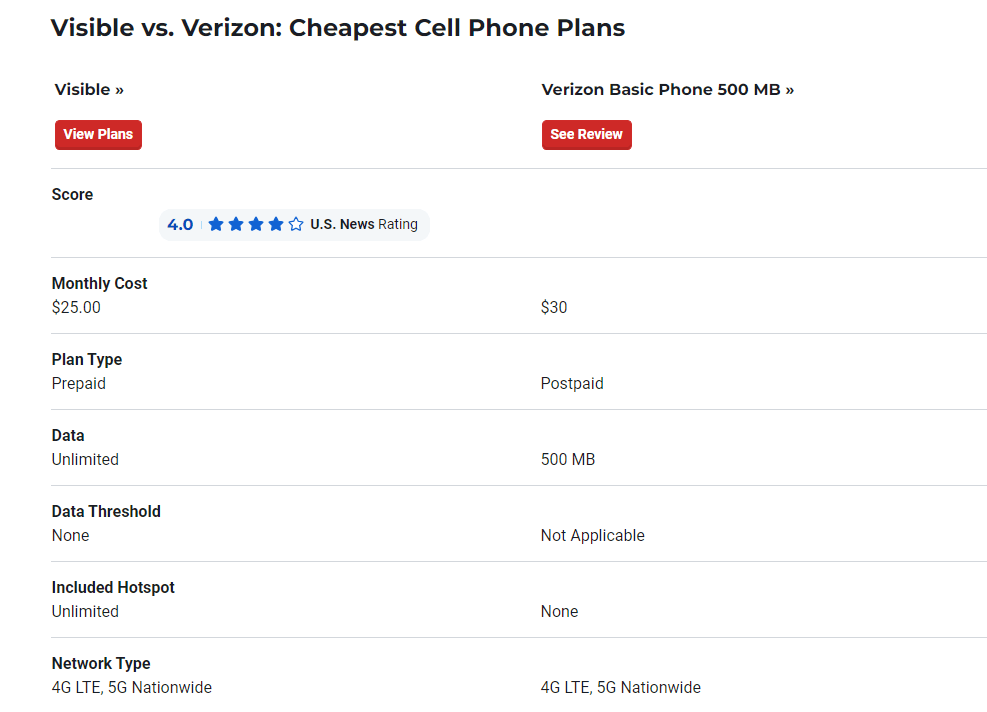Click the Not Applicable data threshold value
This screenshot has height=712, width=987.
pos(592,536)
